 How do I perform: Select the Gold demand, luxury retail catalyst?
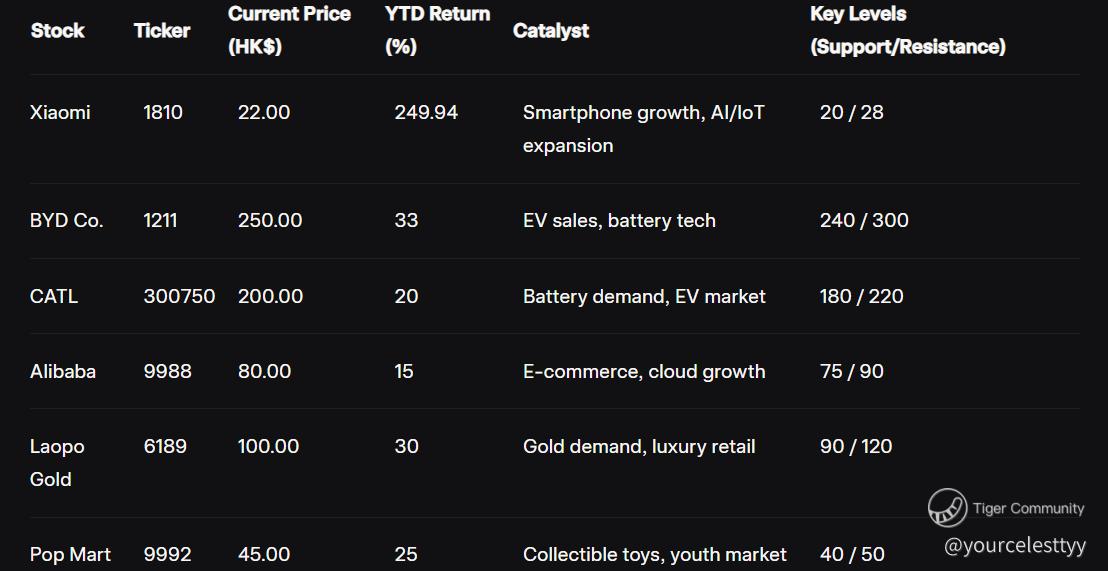point(639,447)
